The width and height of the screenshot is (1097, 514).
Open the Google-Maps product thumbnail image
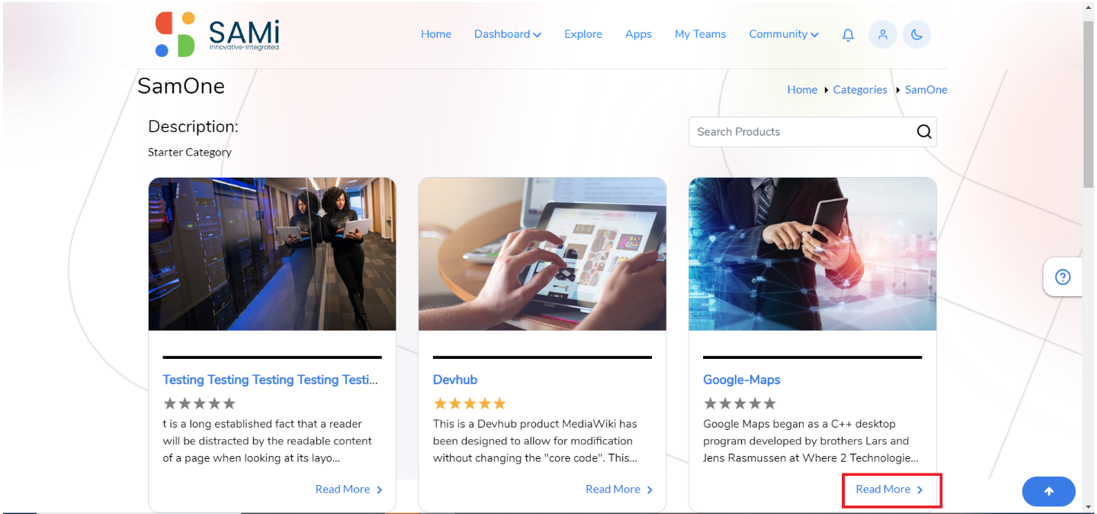point(812,254)
